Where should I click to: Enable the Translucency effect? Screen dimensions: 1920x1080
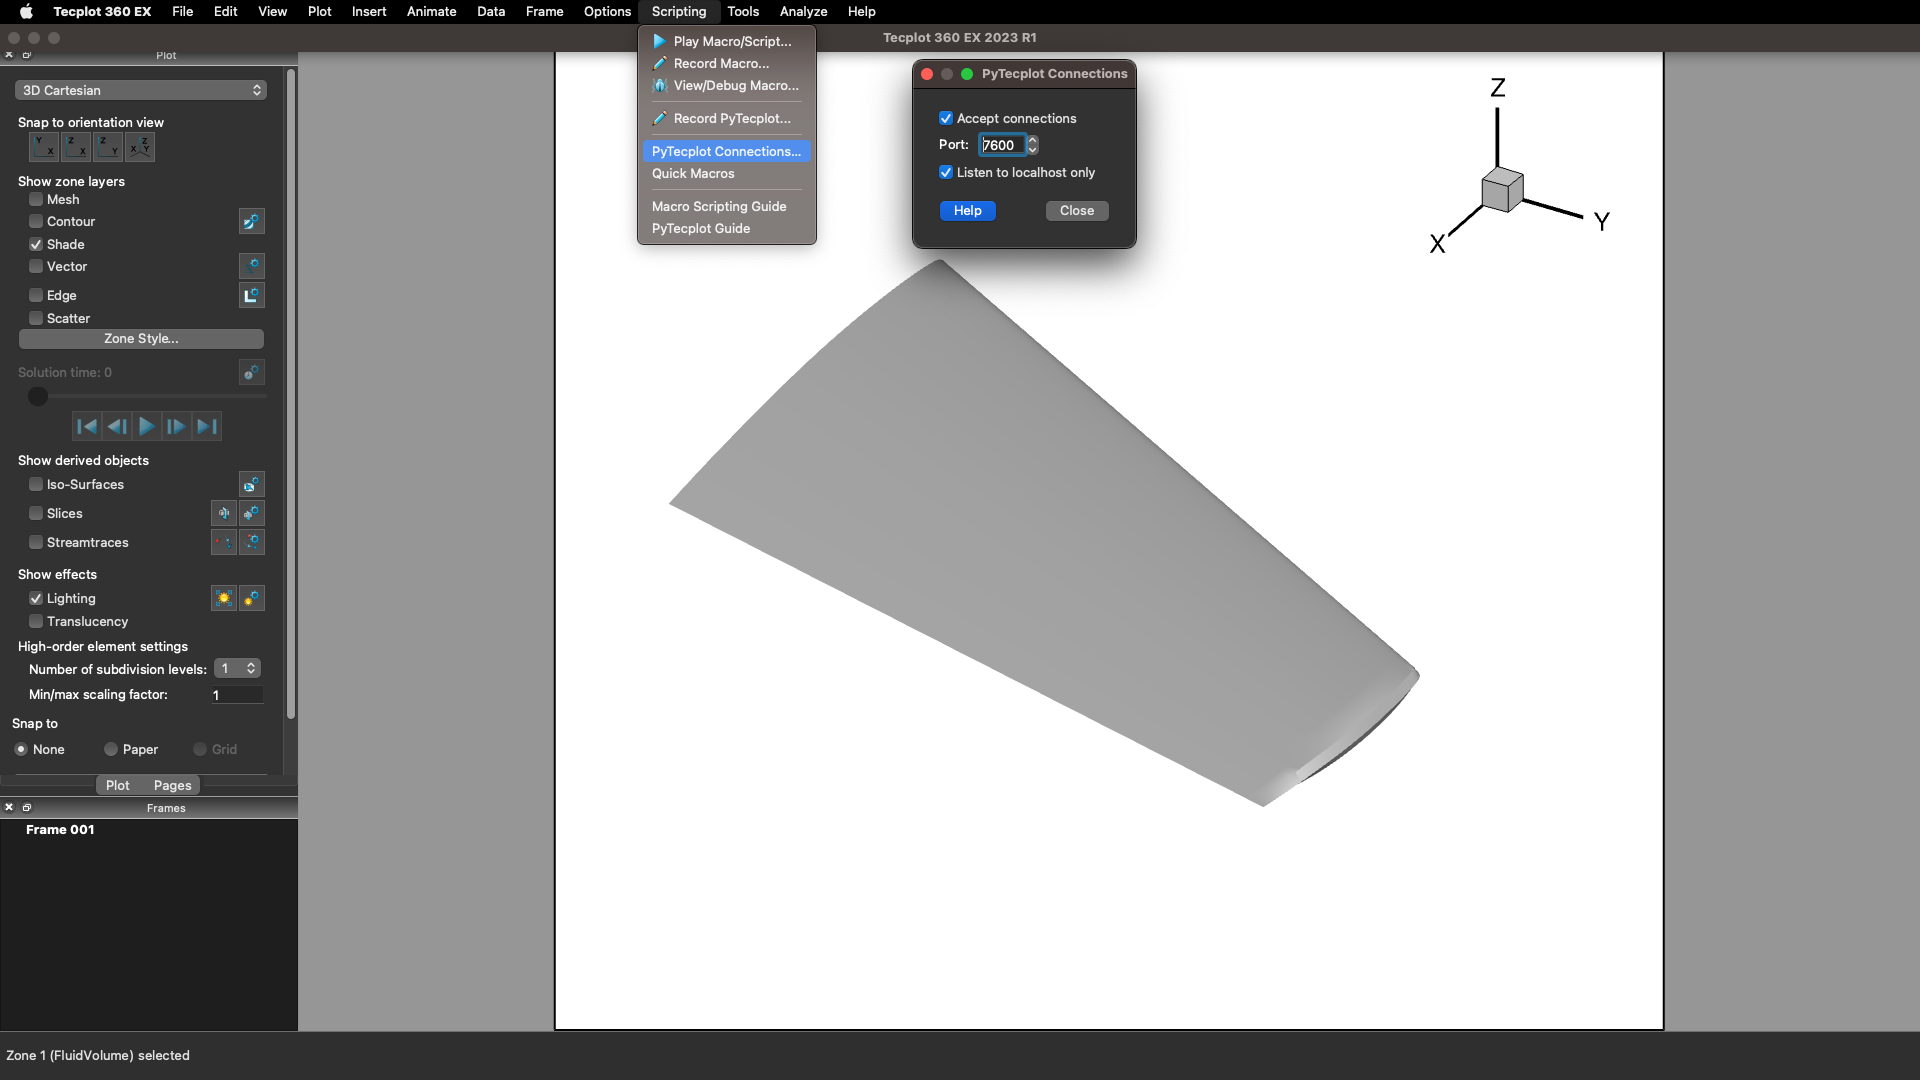click(36, 621)
